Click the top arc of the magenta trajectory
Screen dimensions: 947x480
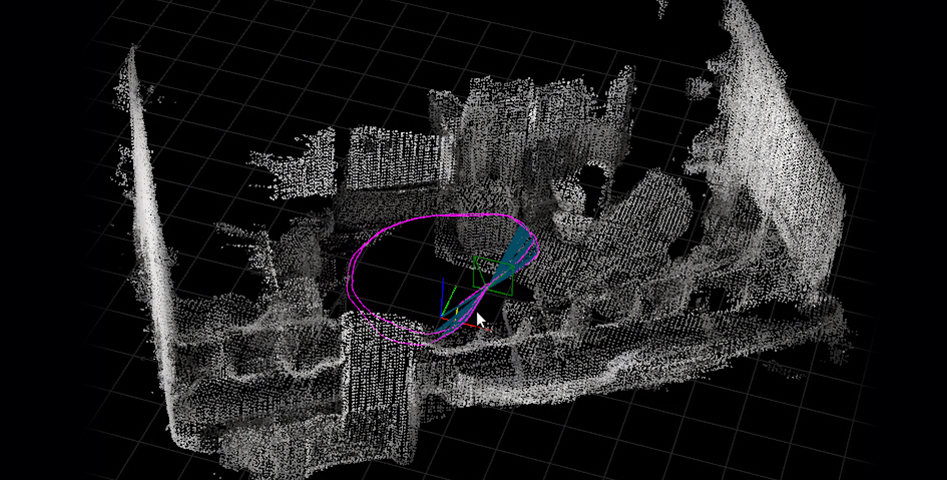point(450,214)
